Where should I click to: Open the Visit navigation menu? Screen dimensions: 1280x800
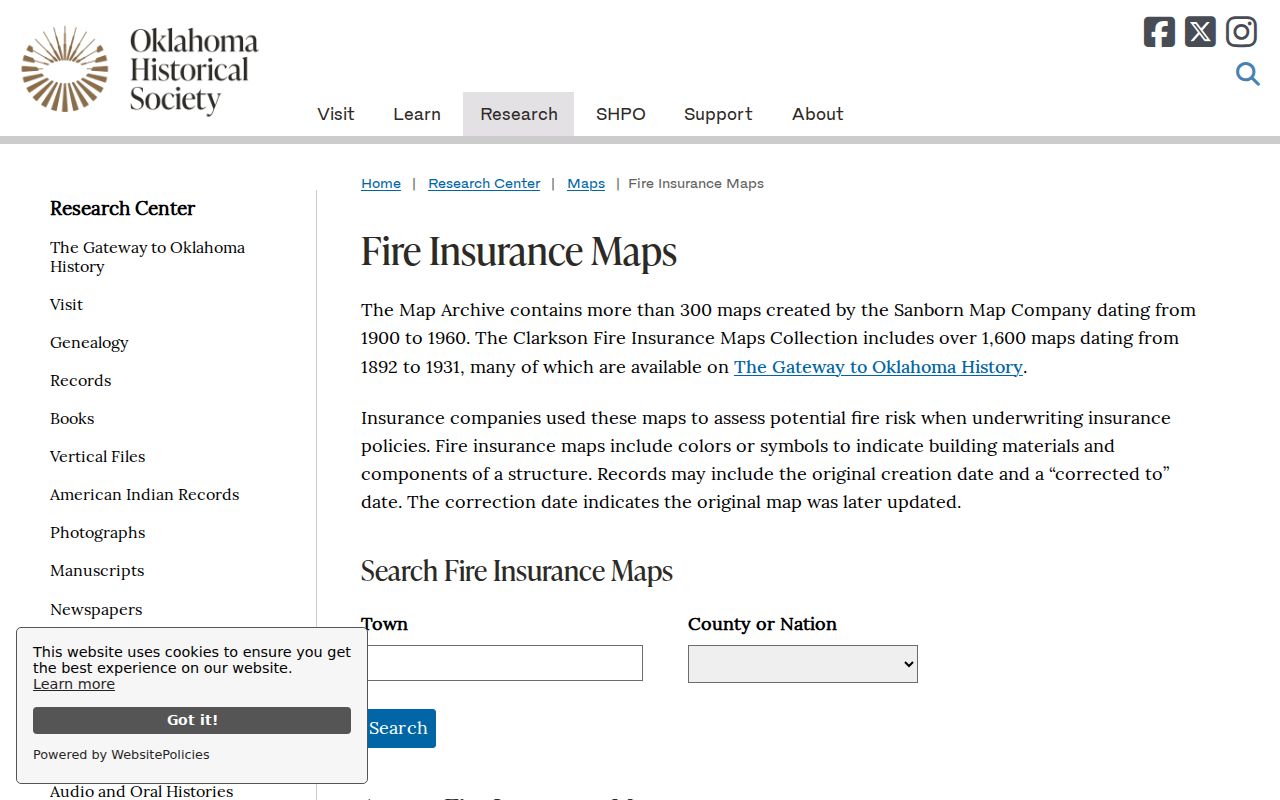335,114
